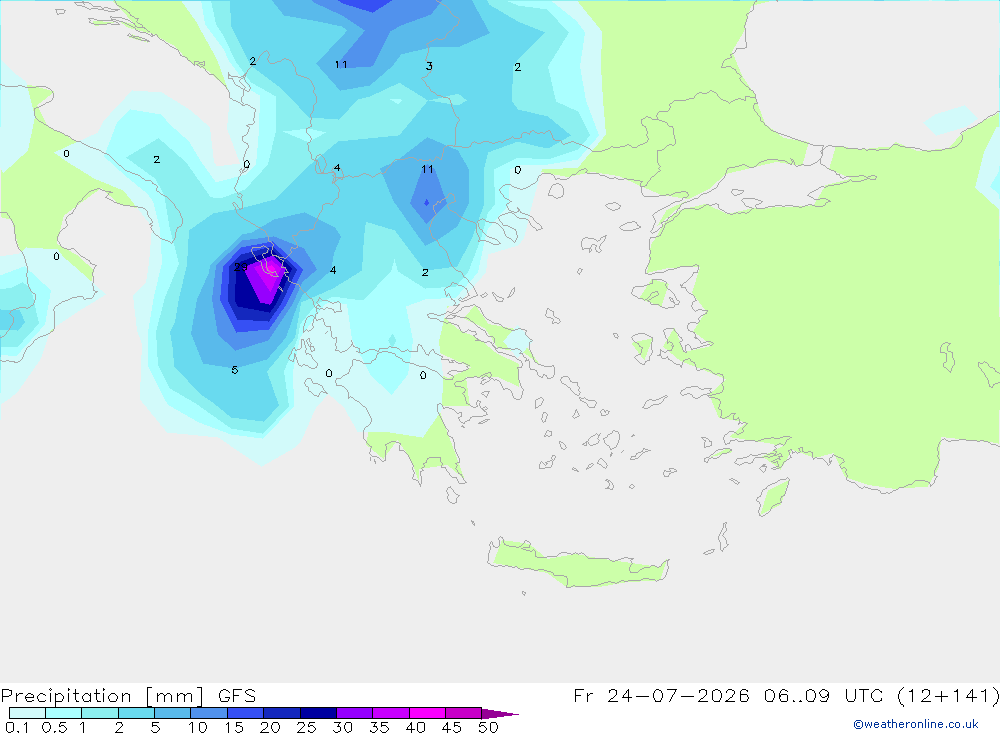Image resolution: width=1000 pixels, height=733 pixels.
Task: Select the 35–40 mm legend color box
Action: [x=390, y=713]
